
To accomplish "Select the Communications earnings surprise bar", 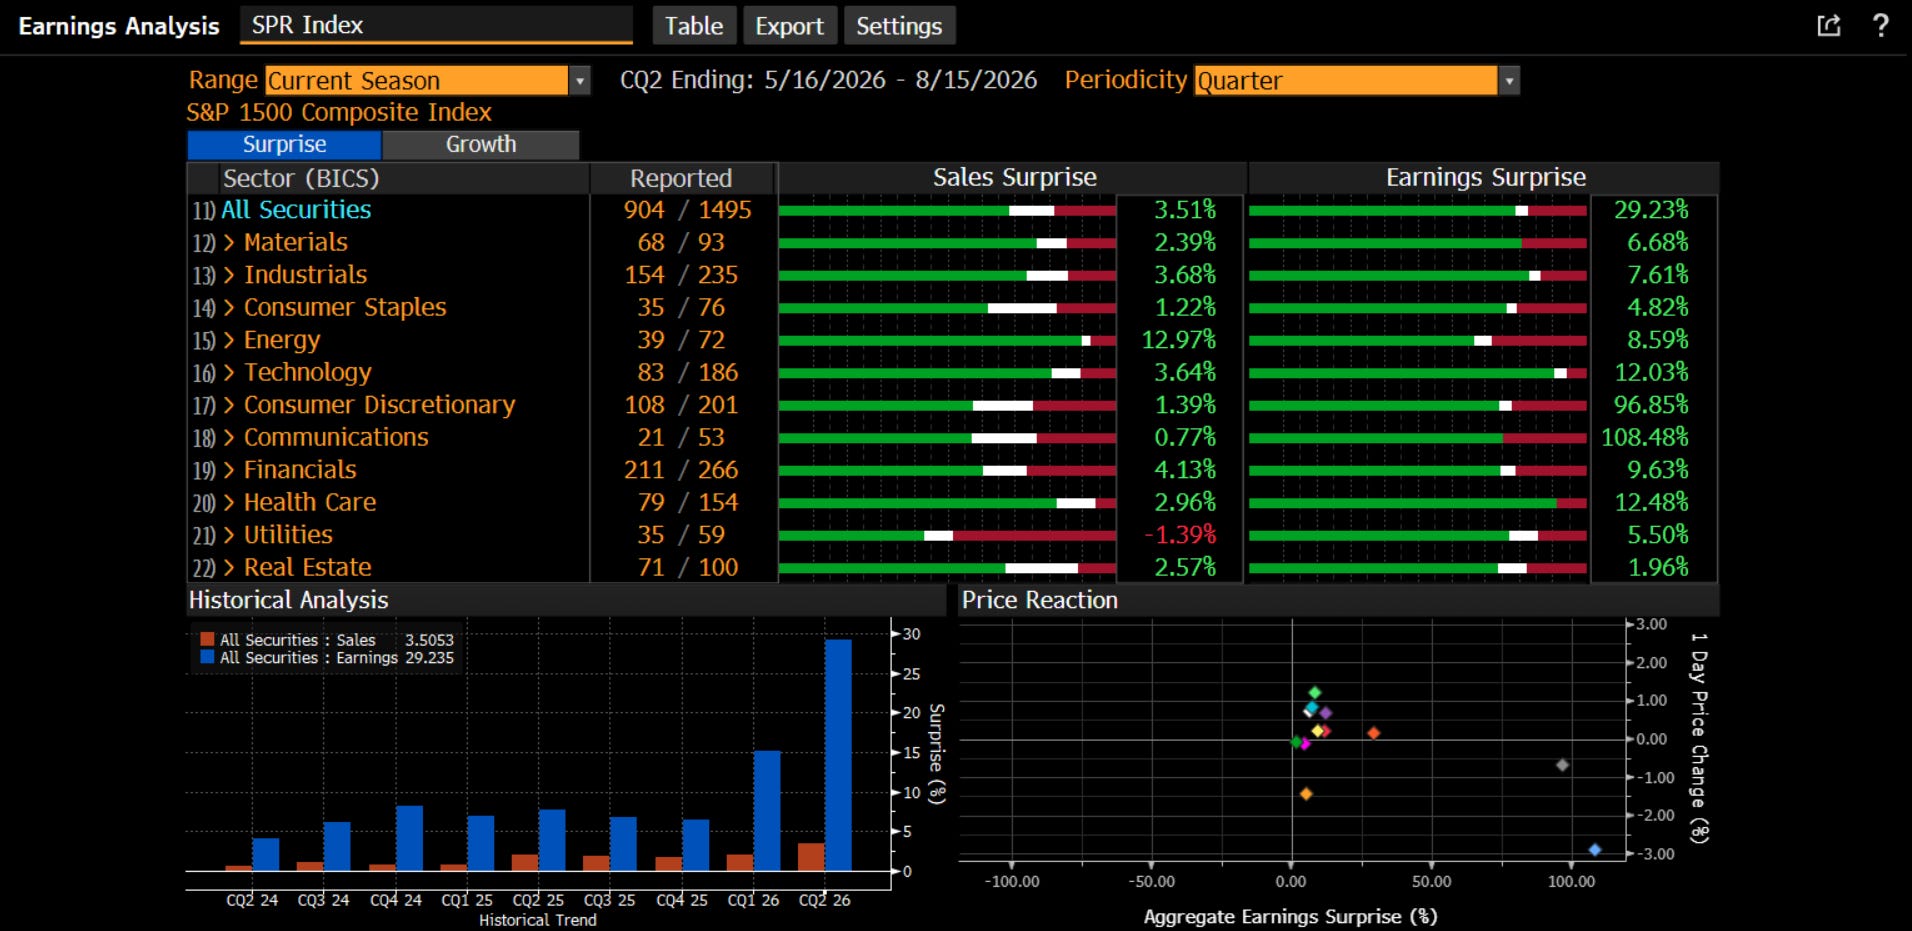I will 1418,438.
